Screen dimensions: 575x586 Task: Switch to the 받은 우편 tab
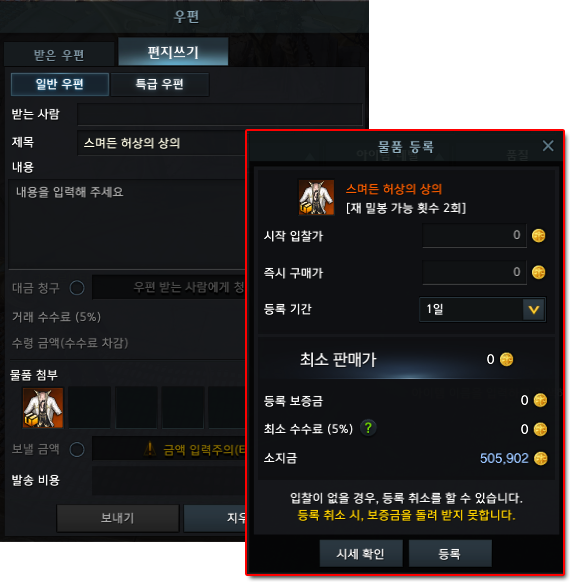pos(59,54)
